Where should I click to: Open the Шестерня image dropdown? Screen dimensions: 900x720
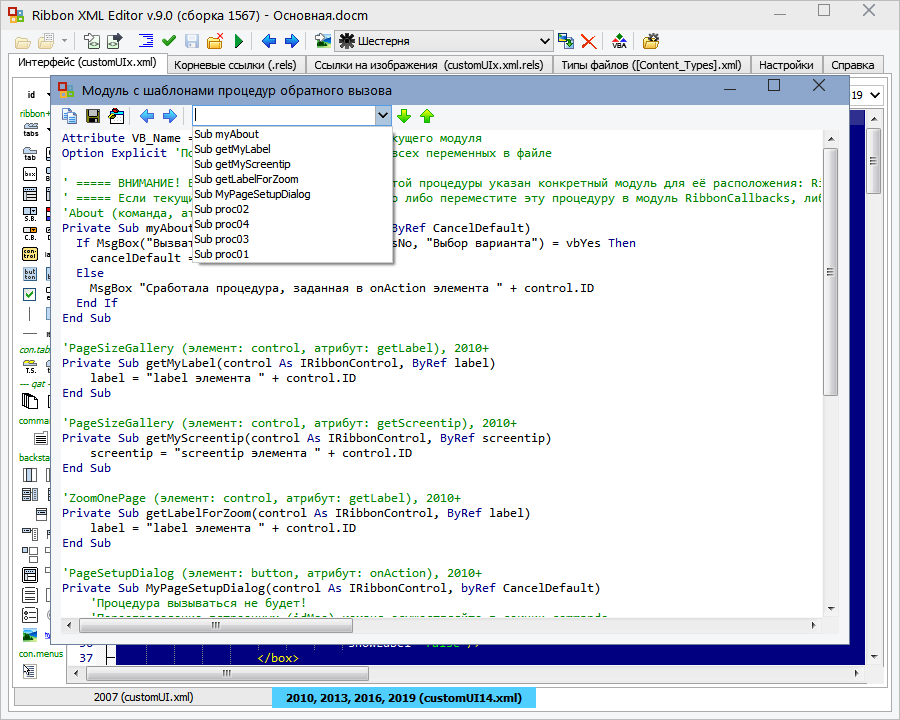tap(544, 41)
